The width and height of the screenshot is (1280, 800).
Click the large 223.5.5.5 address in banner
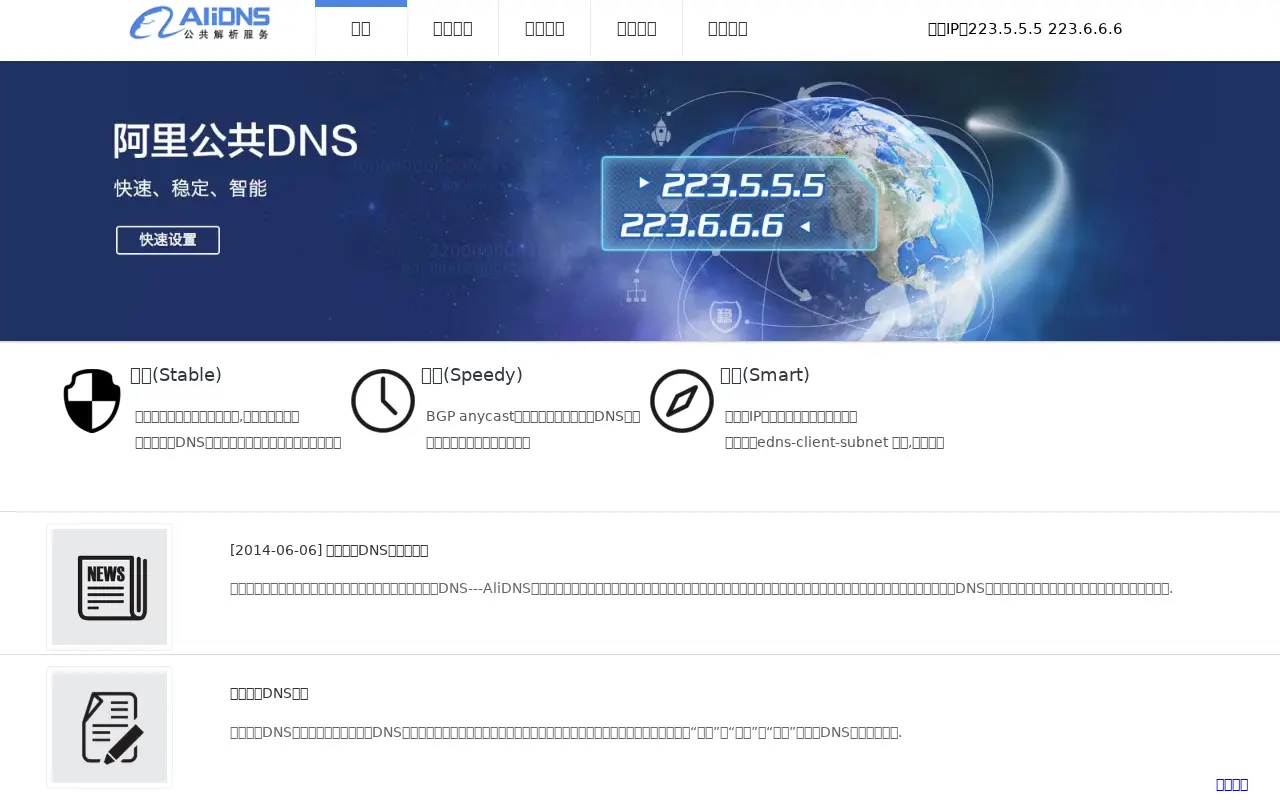pyautogui.click(x=743, y=185)
